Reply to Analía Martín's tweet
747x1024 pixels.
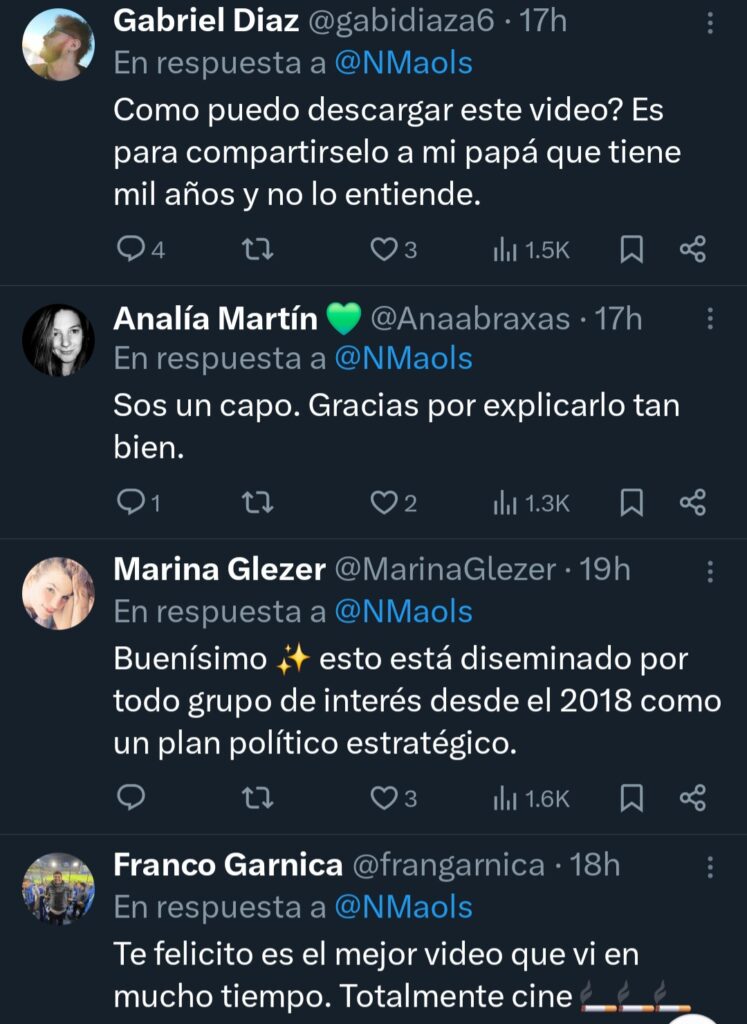[x=132, y=502]
